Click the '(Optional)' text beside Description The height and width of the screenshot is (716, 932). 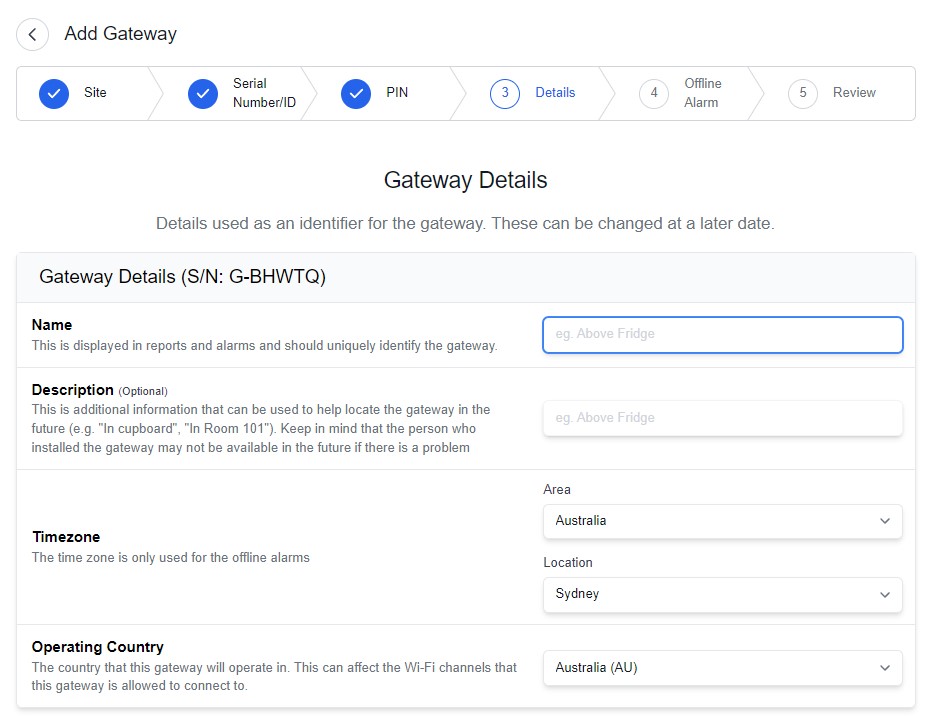click(143, 392)
